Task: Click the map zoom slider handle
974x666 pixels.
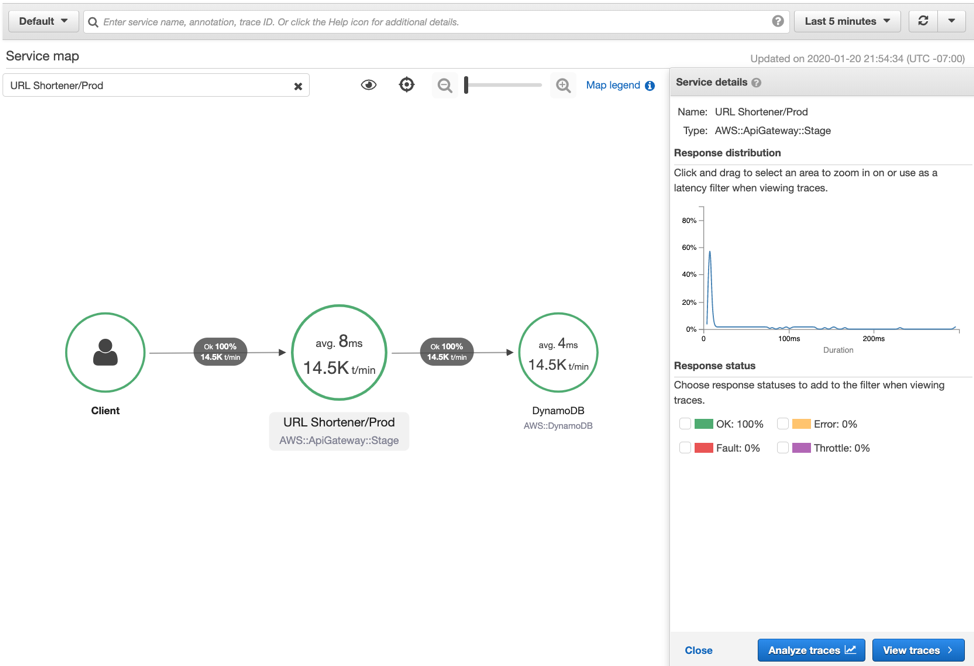Action: coord(466,85)
